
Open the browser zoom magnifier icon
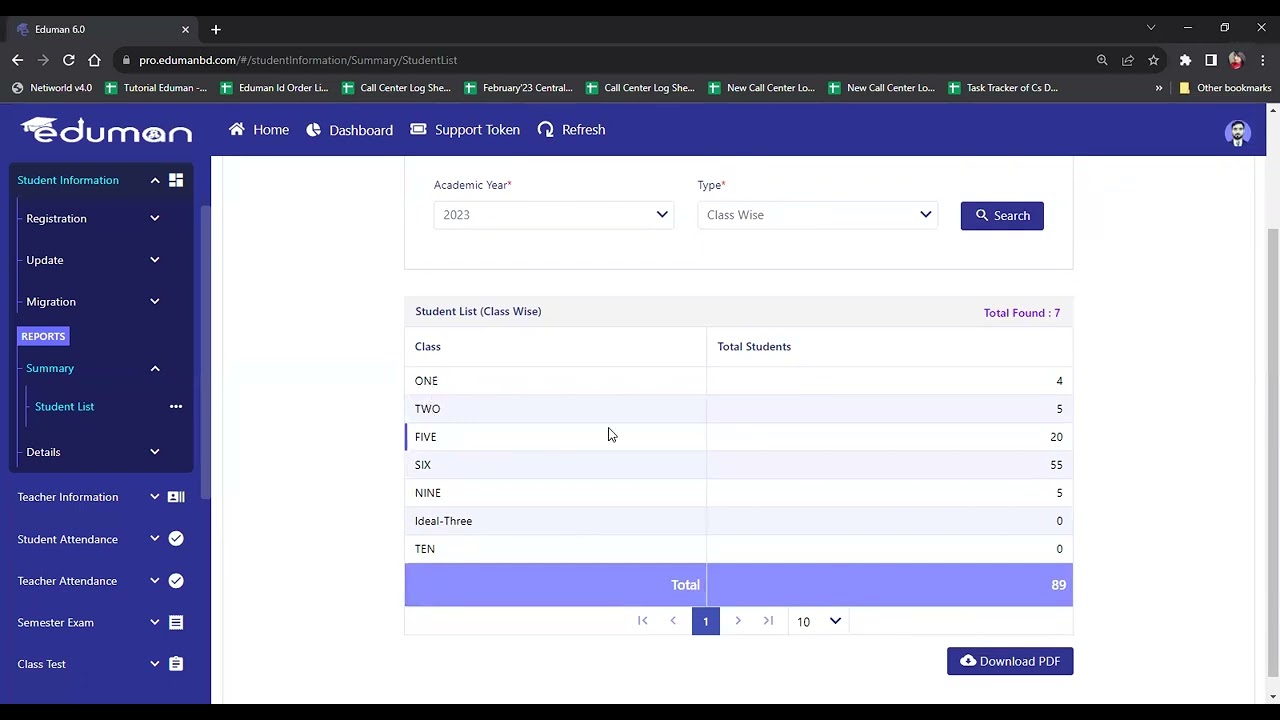point(1102,60)
